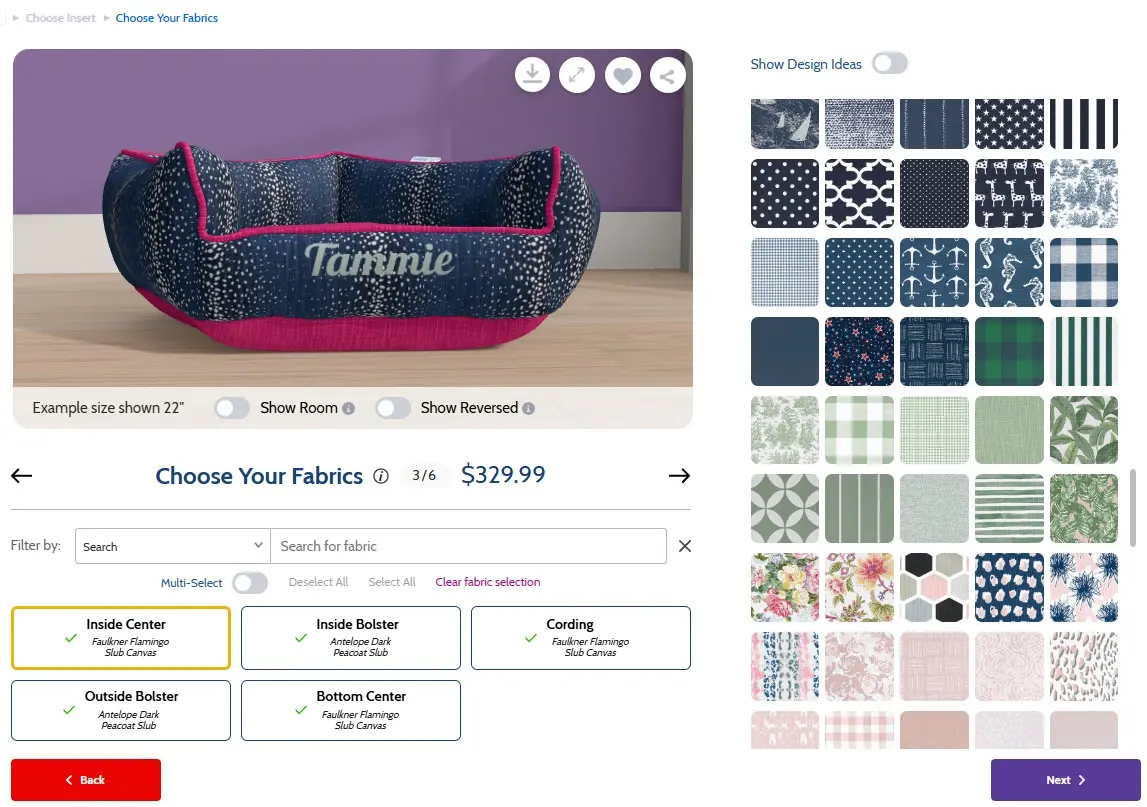This screenshot has width=1147, height=807.
Task: Clear the fabric search with X icon
Action: pos(685,546)
